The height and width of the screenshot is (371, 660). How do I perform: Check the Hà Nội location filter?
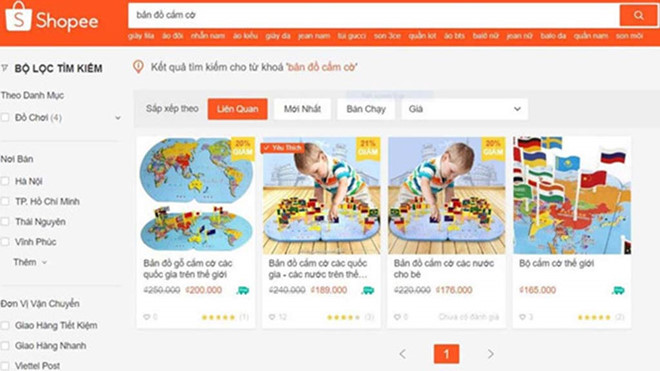tap(5, 181)
